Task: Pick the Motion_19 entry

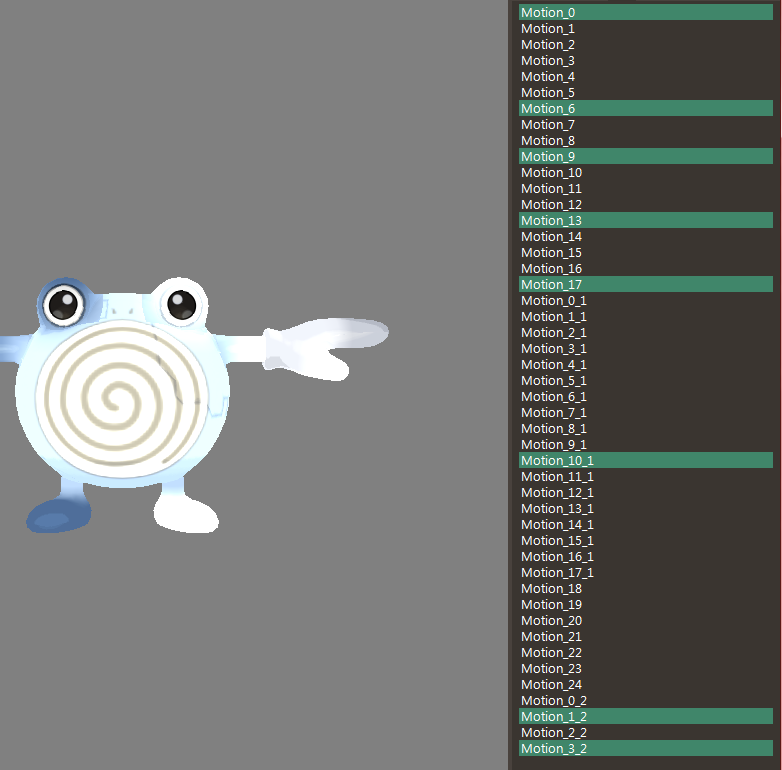Action: coord(645,603)
